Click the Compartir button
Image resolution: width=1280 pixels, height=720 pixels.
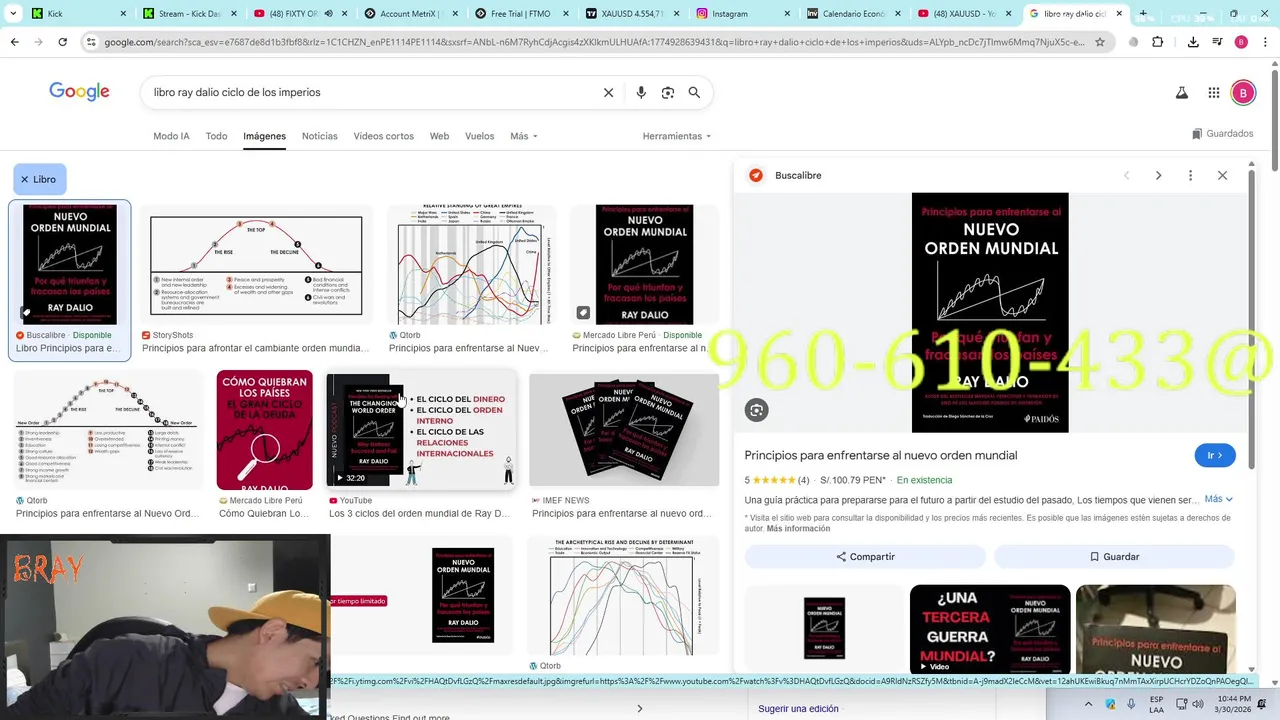866,557
